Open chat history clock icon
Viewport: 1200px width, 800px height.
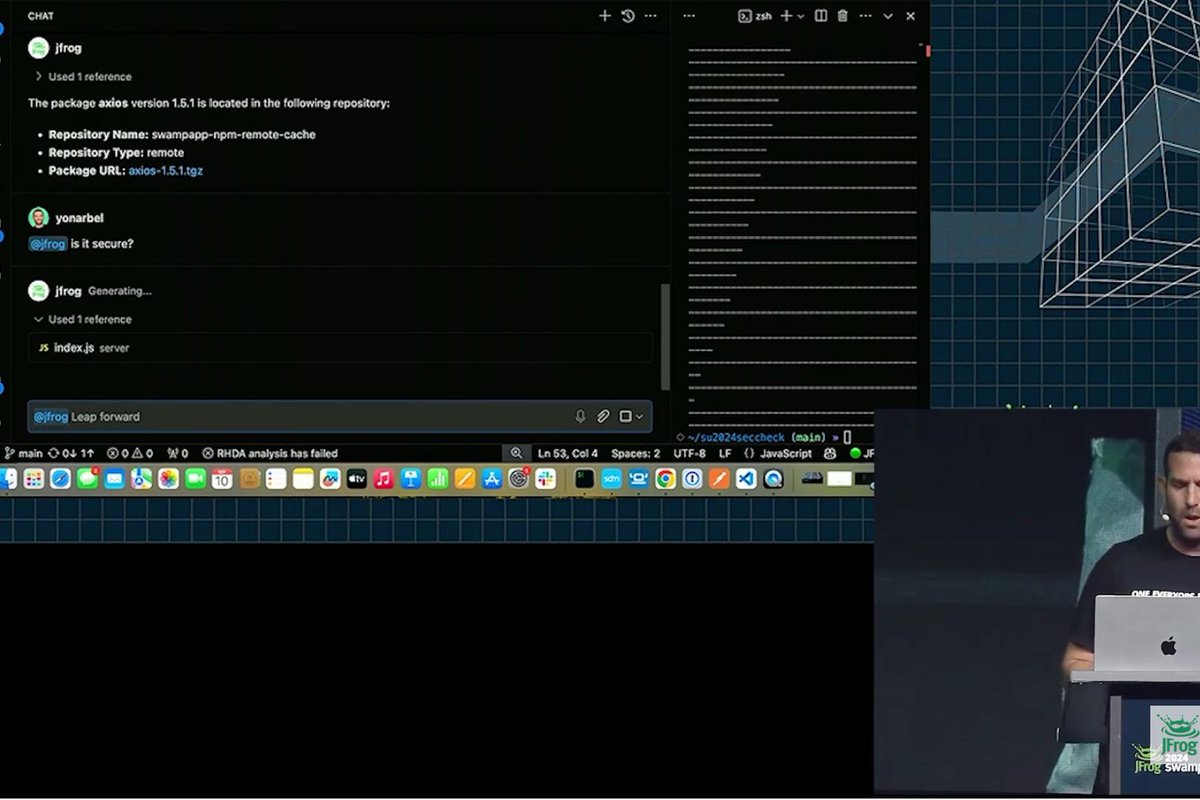coord(628,16)
